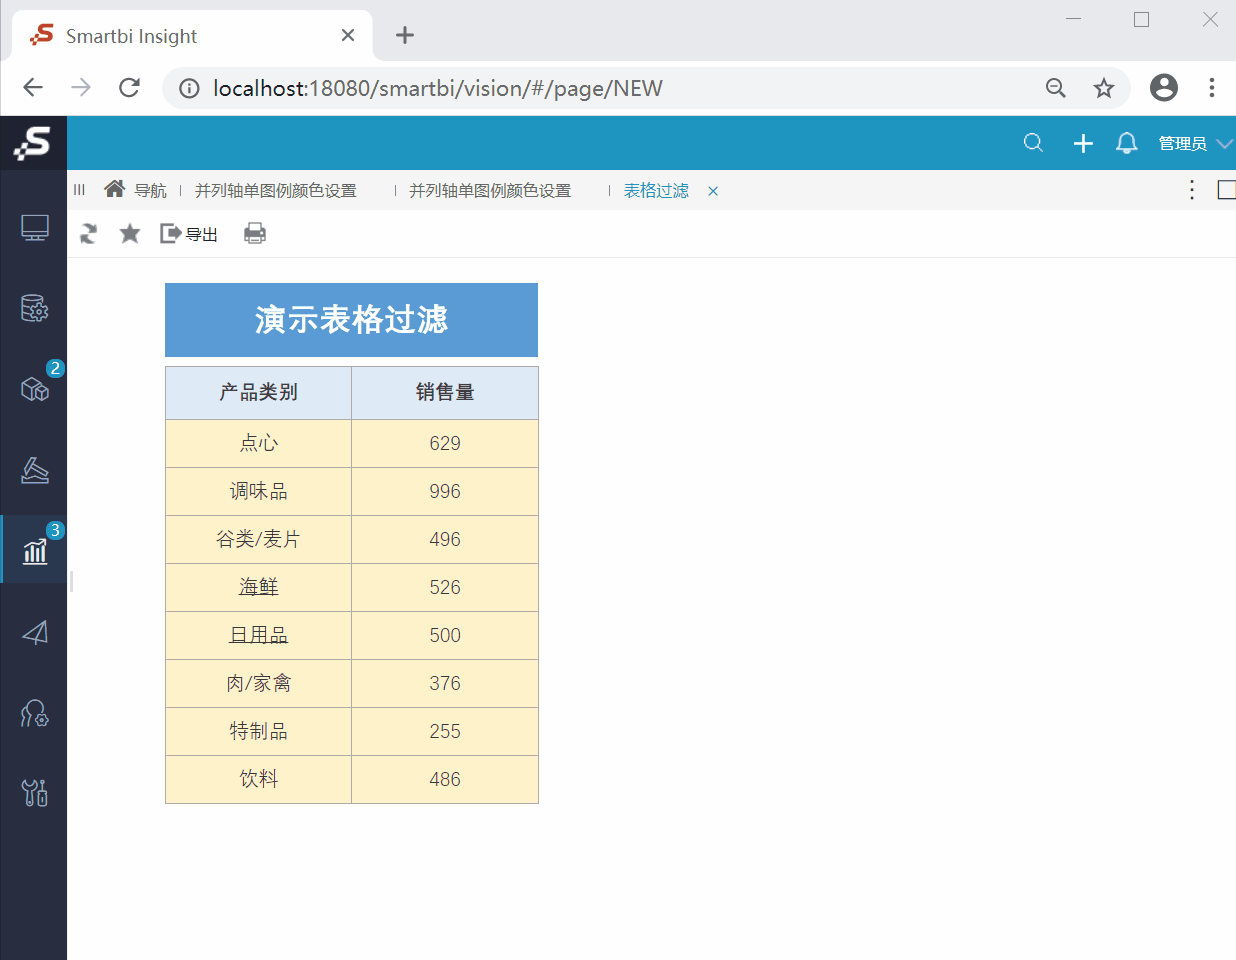Image resolution: width=1236 pixels, height=960 pixels.
Task: Select the 表格过滤 tab
Action: pos(656,191)
